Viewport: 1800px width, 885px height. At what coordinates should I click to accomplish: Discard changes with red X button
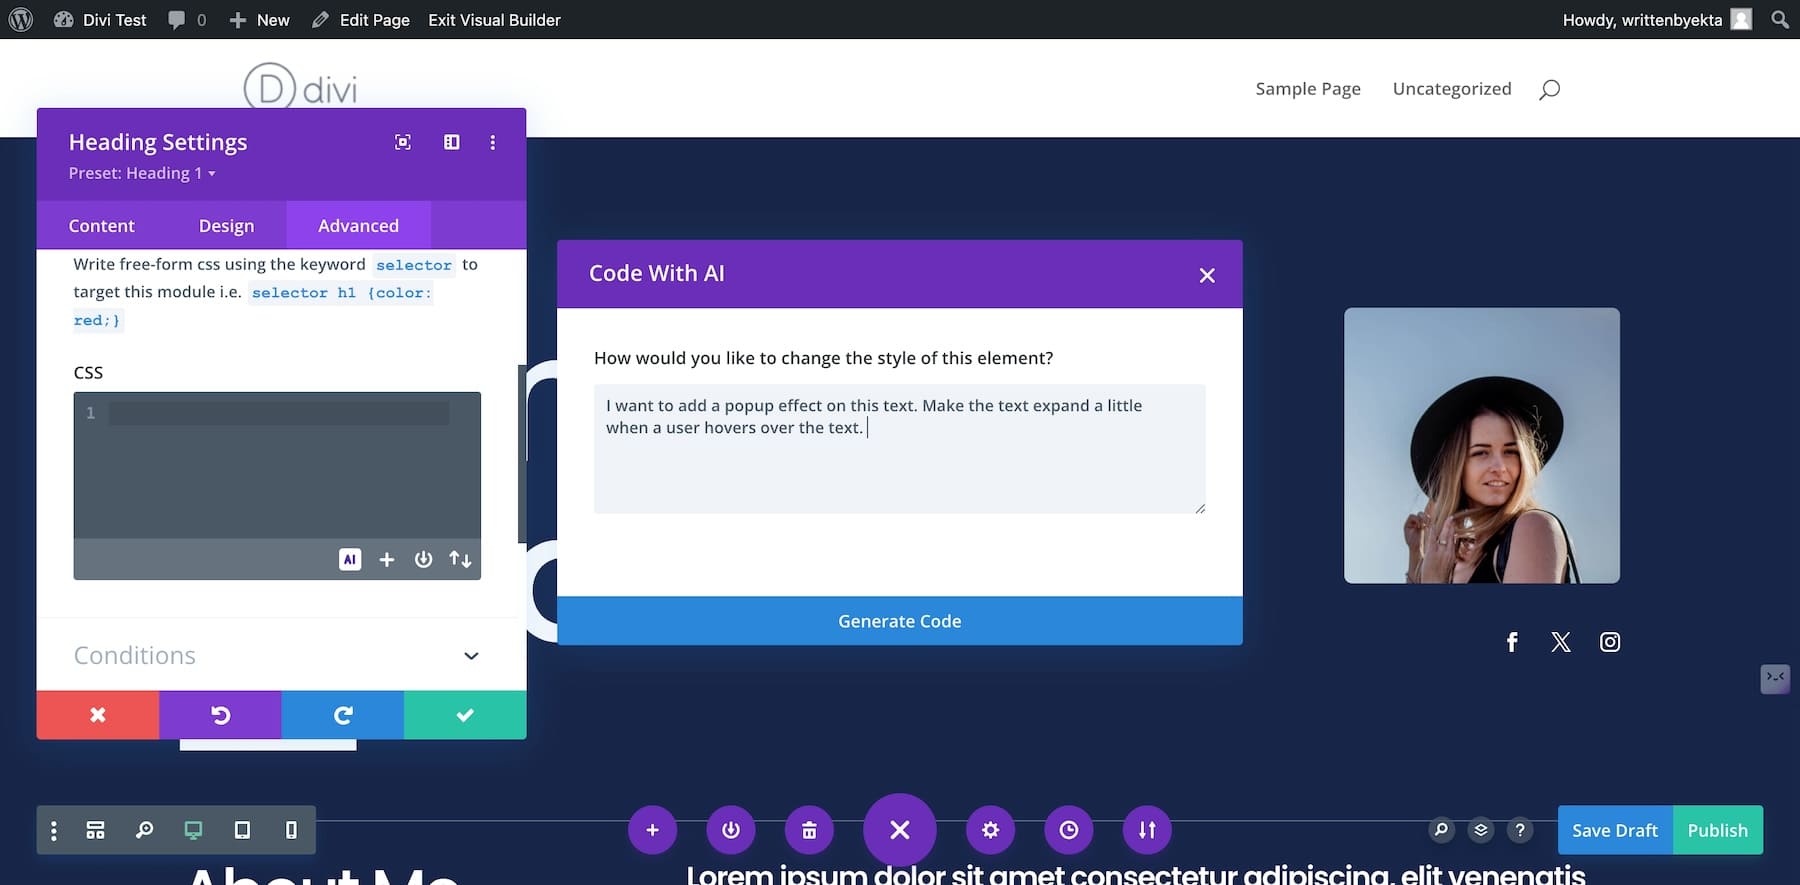tap(98, 715)
